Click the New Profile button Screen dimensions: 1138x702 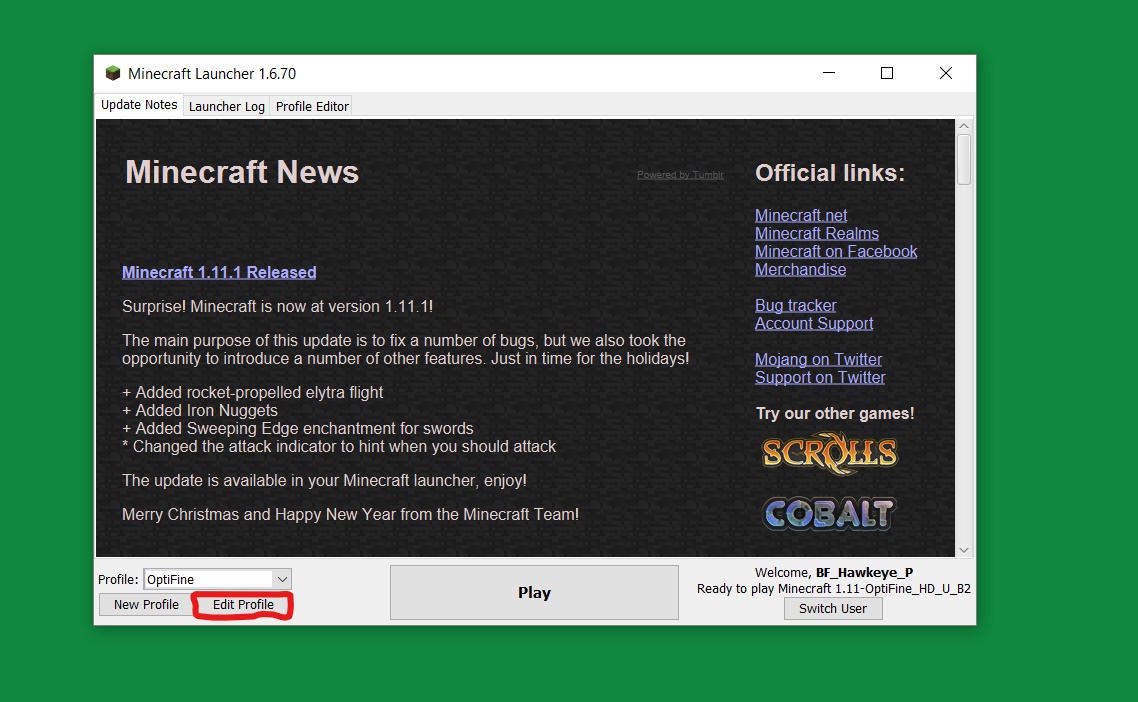point(146,605)
